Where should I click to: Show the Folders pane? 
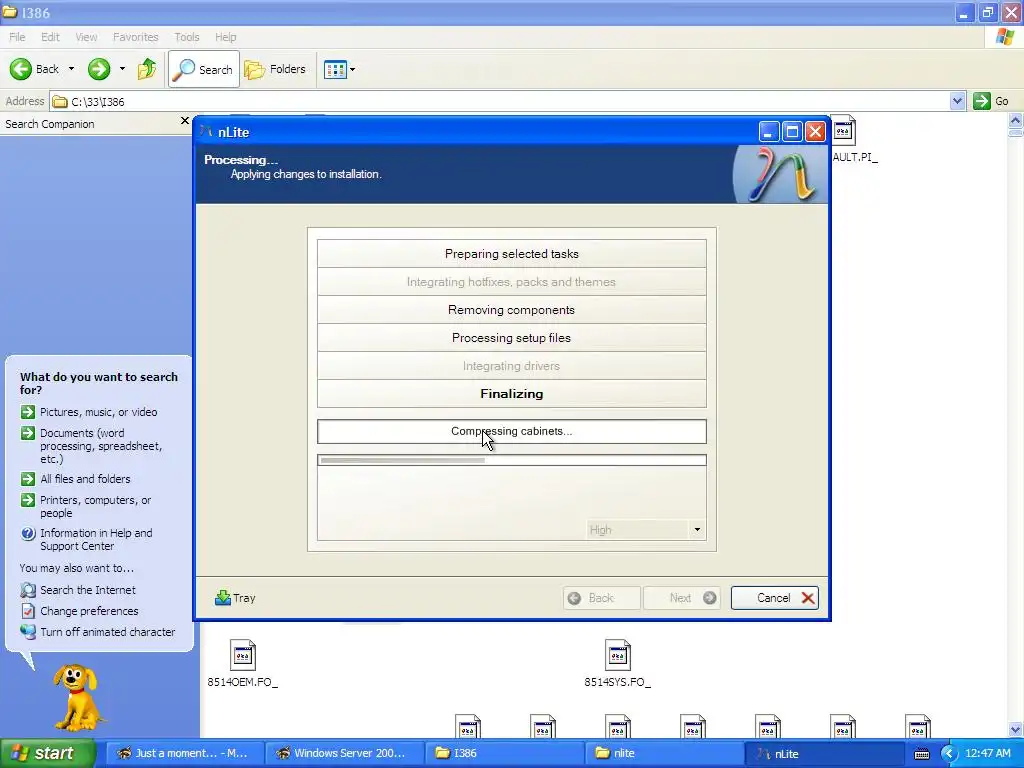click(x=275, y=69)
